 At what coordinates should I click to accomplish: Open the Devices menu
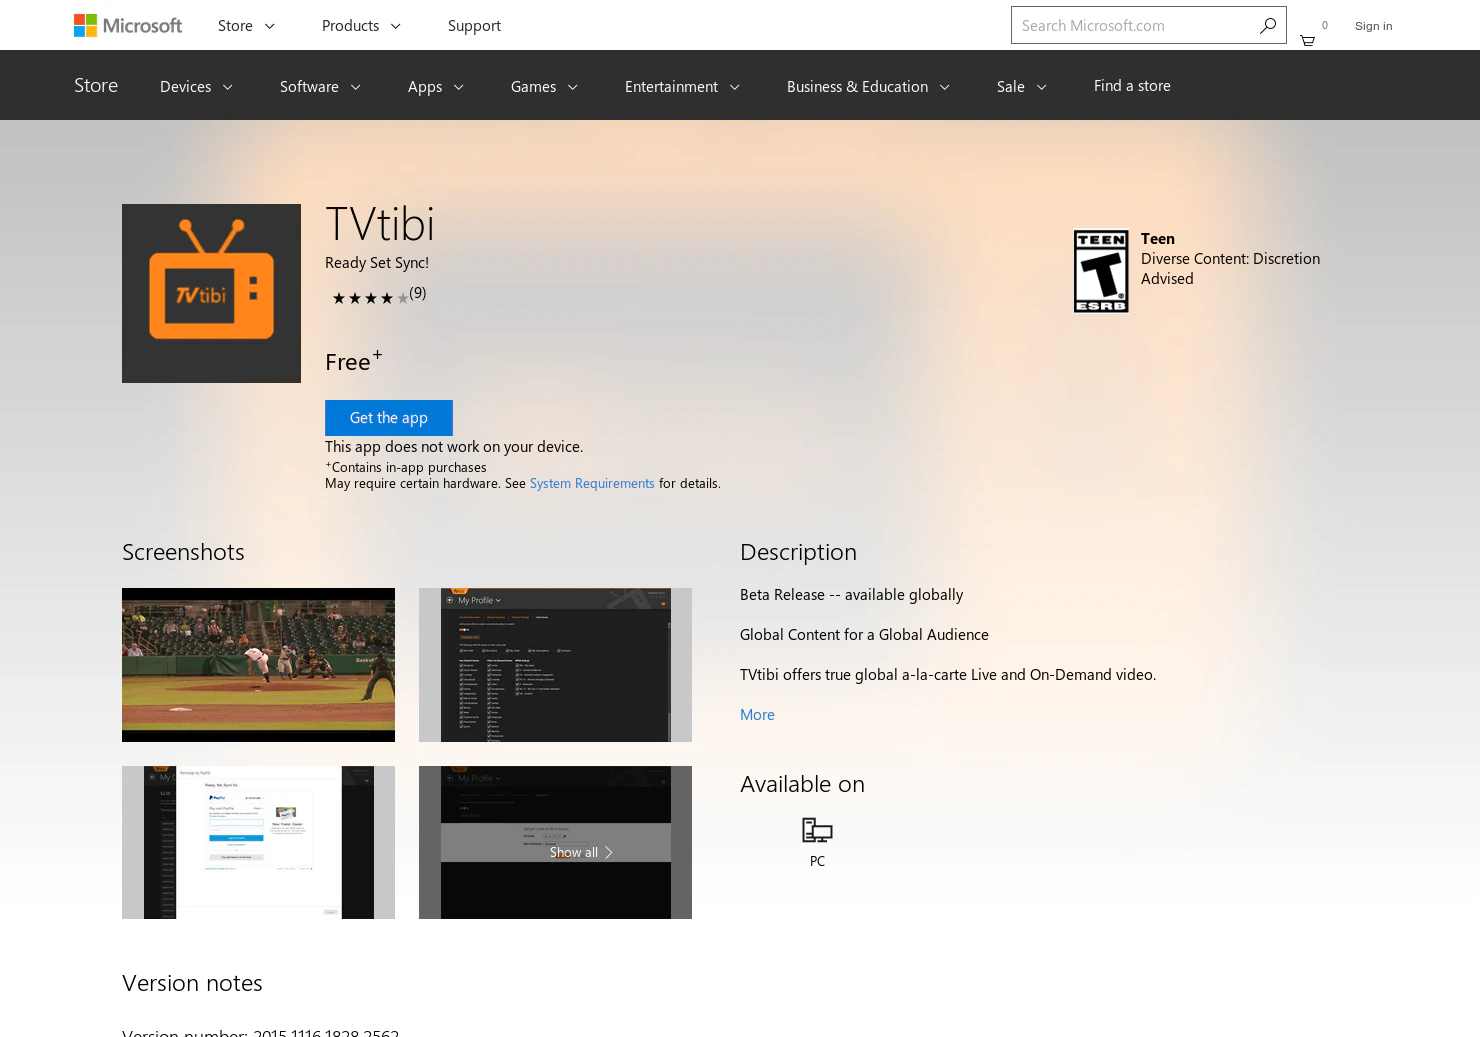[196, 87]
